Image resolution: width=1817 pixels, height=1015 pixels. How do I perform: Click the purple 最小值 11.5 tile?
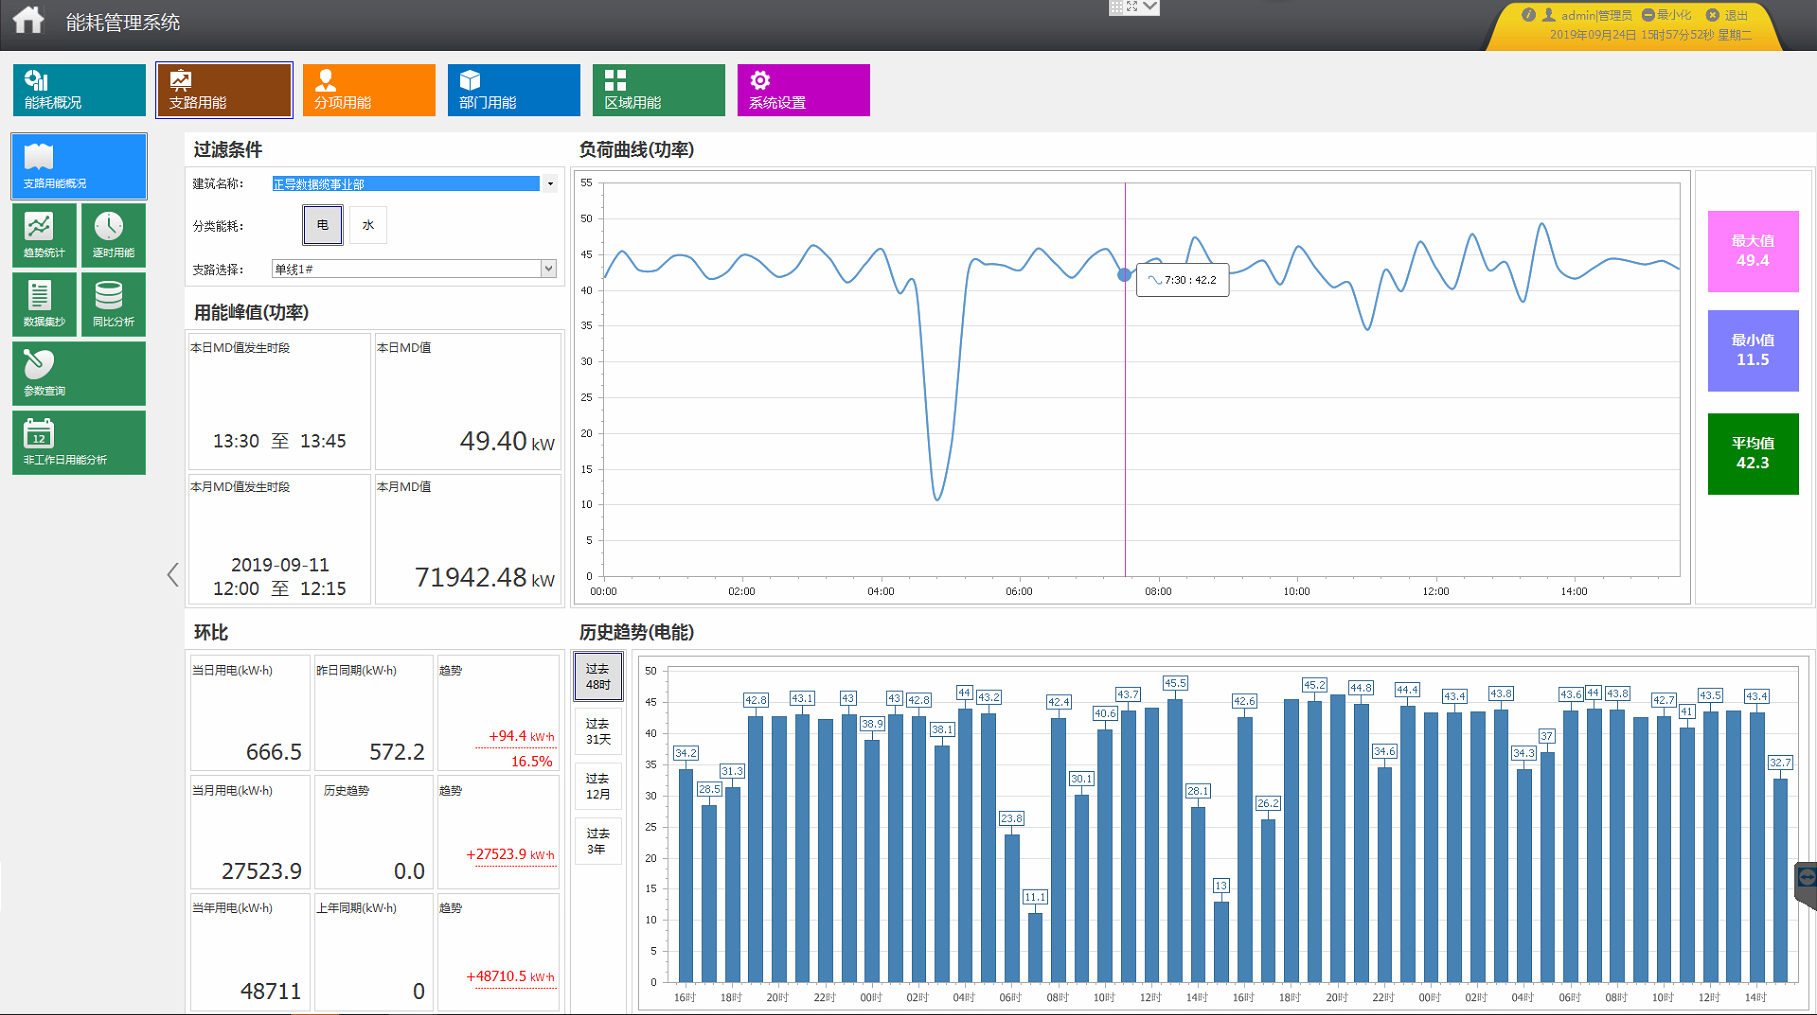1753,350
